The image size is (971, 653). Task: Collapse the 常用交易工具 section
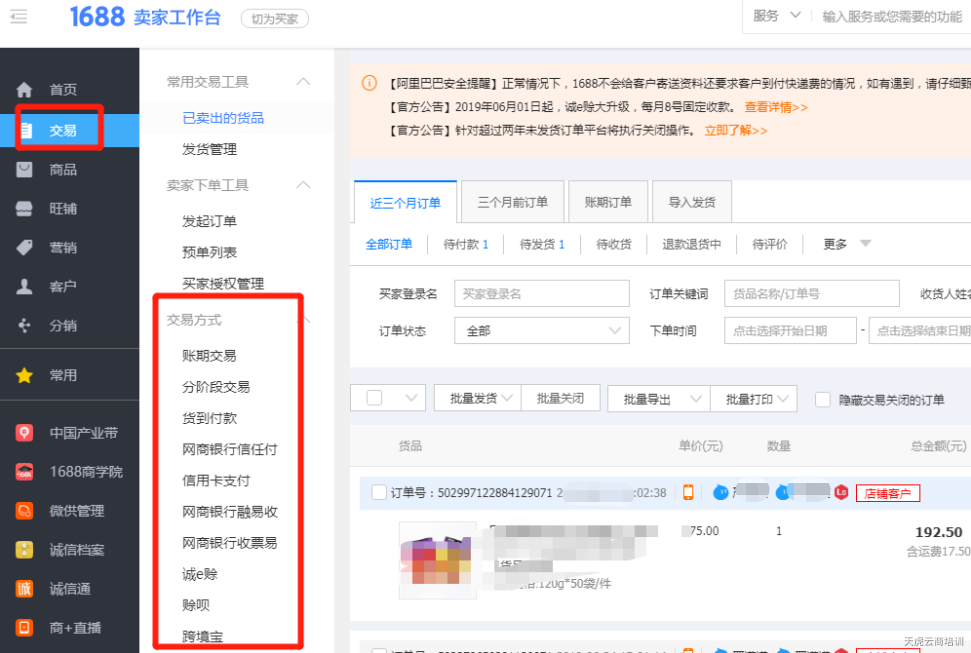click(x=303, y=82)
